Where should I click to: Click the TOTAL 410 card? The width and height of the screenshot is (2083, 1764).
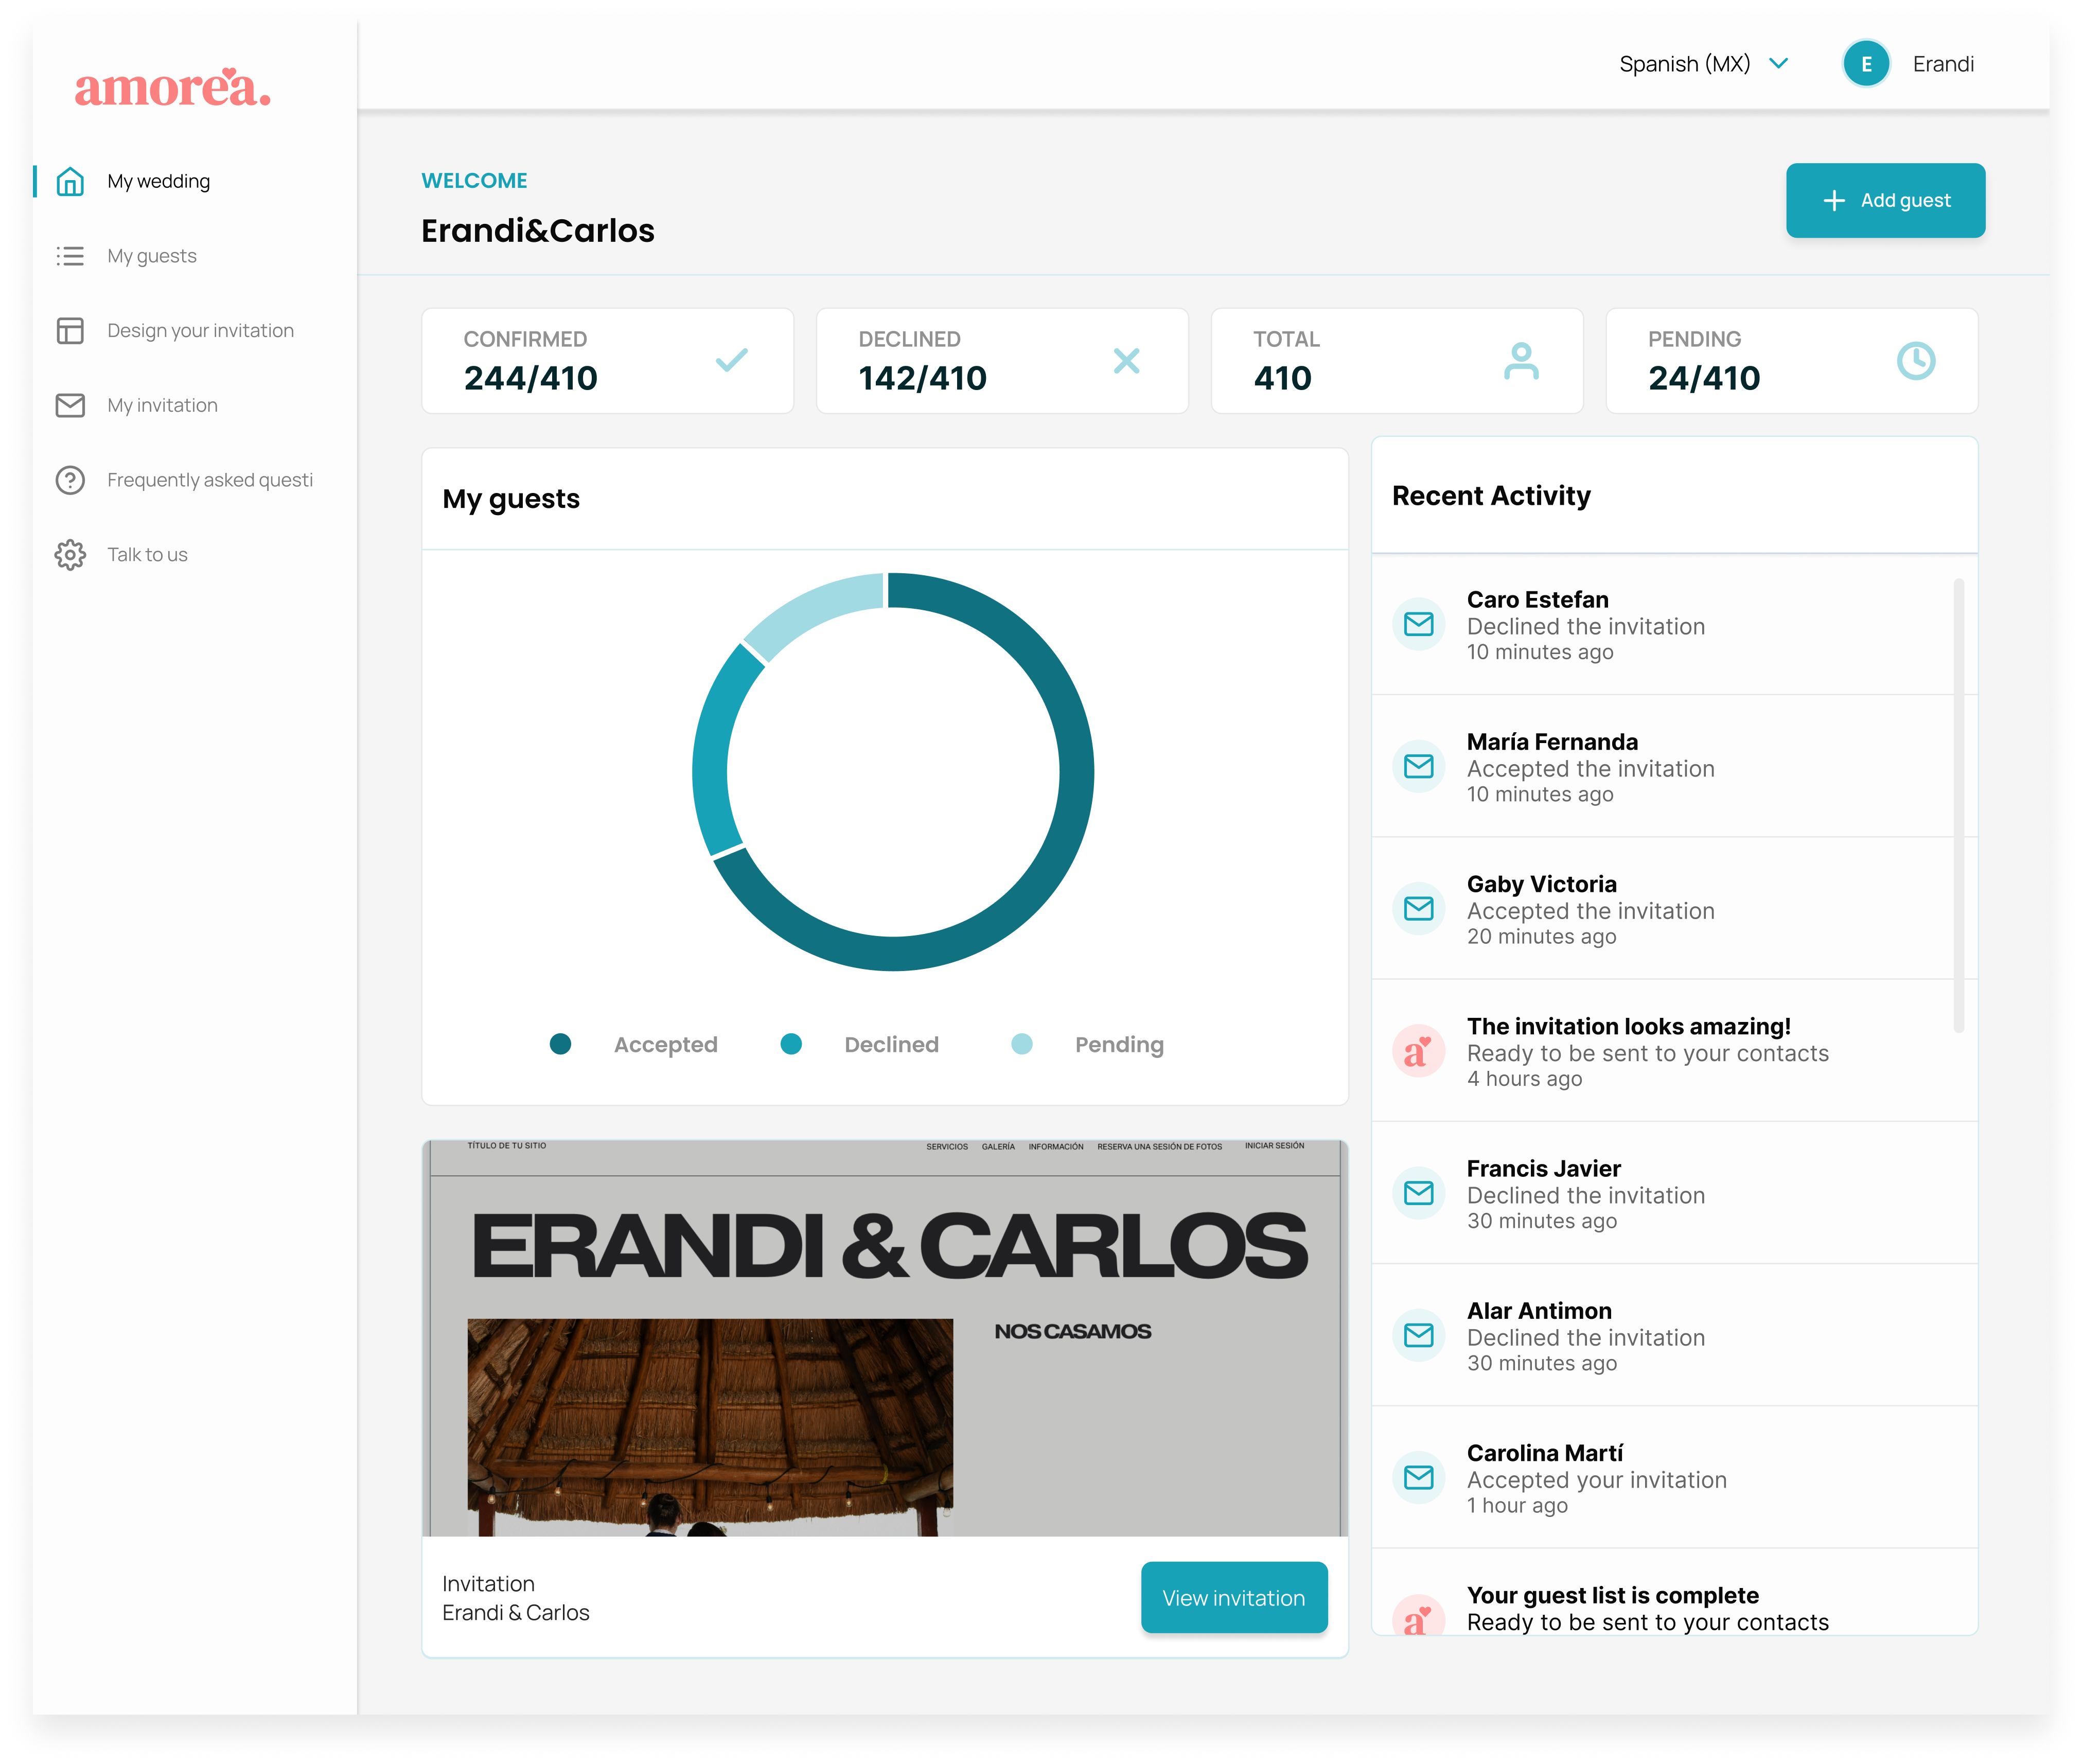[x=1397, y=361]
